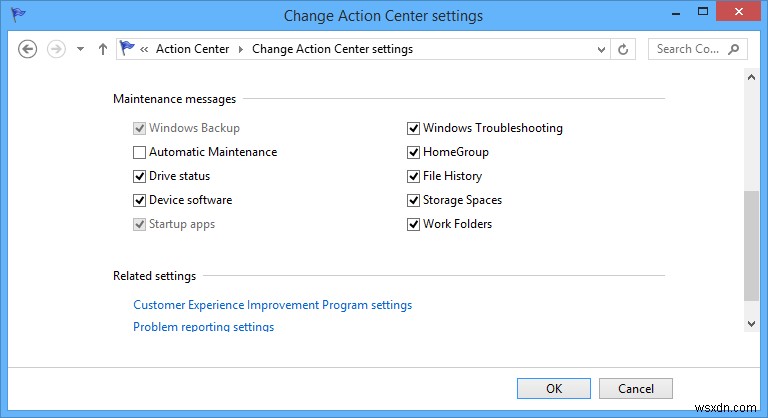The width and height of the screenshot is (768, 418).
Task: Open Customer Experience Improvement Program settings
Action: point(272,305)
